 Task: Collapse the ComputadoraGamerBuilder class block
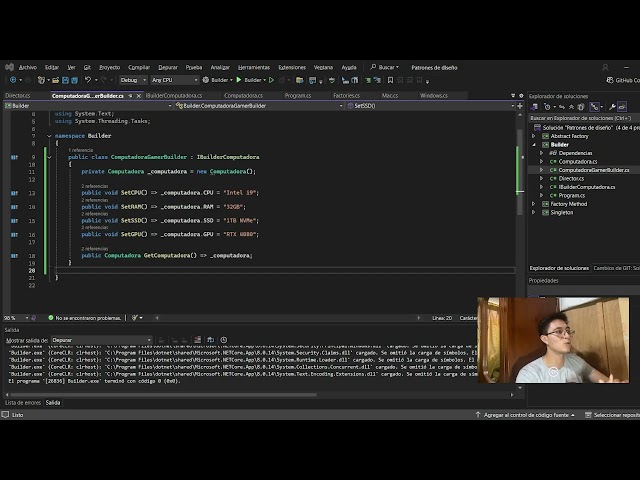tap(49, 157)
